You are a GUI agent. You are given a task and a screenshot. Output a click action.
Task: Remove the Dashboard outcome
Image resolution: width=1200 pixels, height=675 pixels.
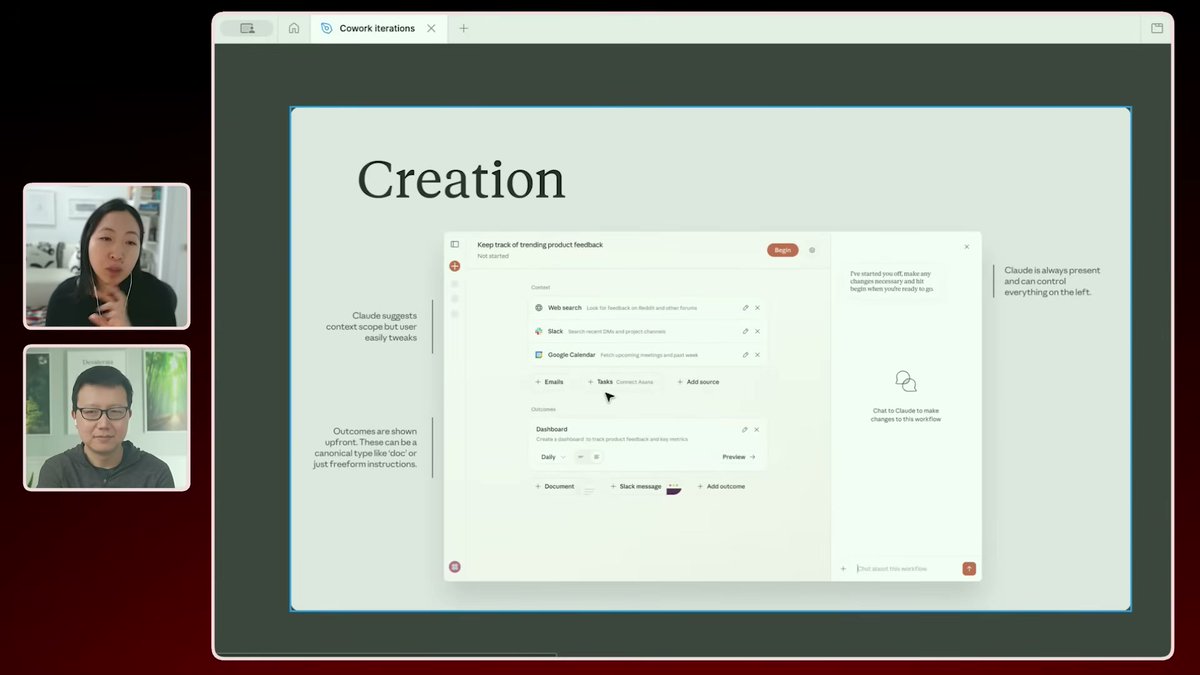point(757,429)
